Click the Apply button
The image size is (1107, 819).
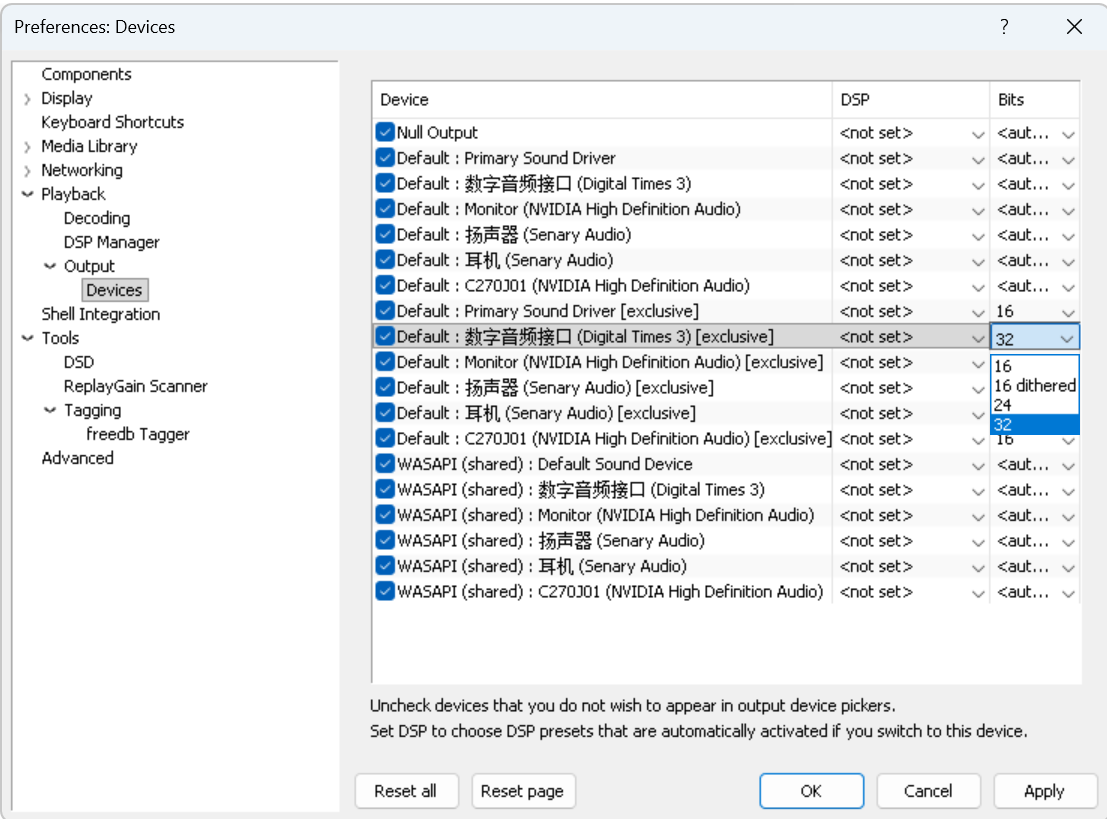click(1045, 791)
